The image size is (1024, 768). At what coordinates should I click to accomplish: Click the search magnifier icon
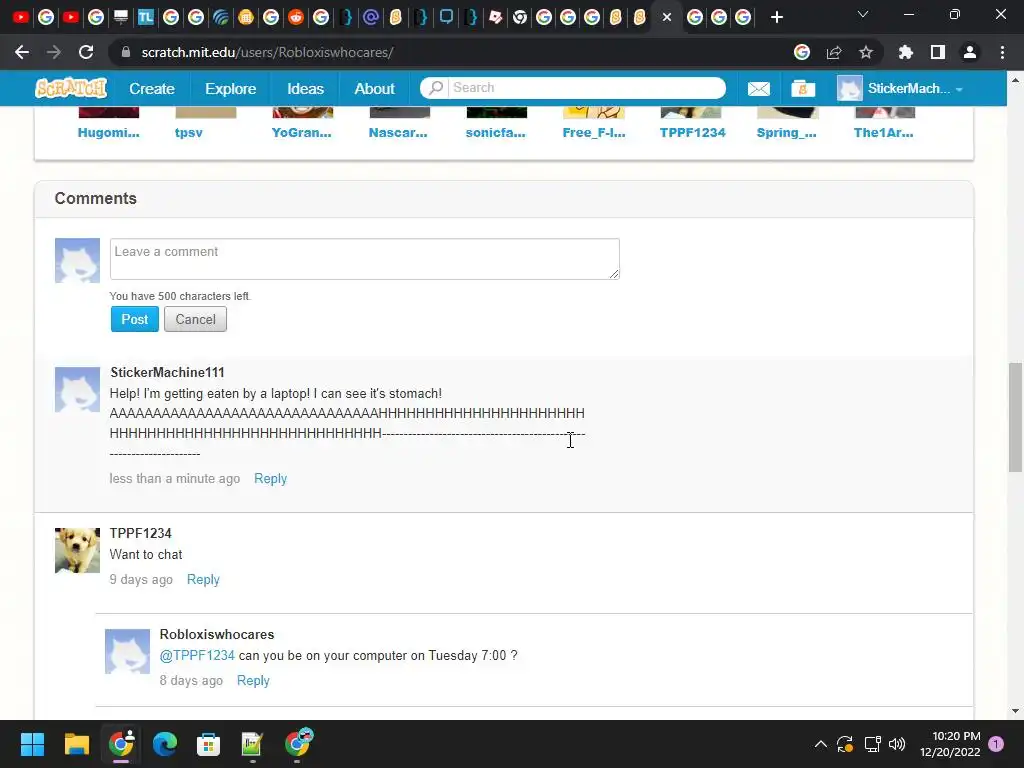tap(436, 88)
